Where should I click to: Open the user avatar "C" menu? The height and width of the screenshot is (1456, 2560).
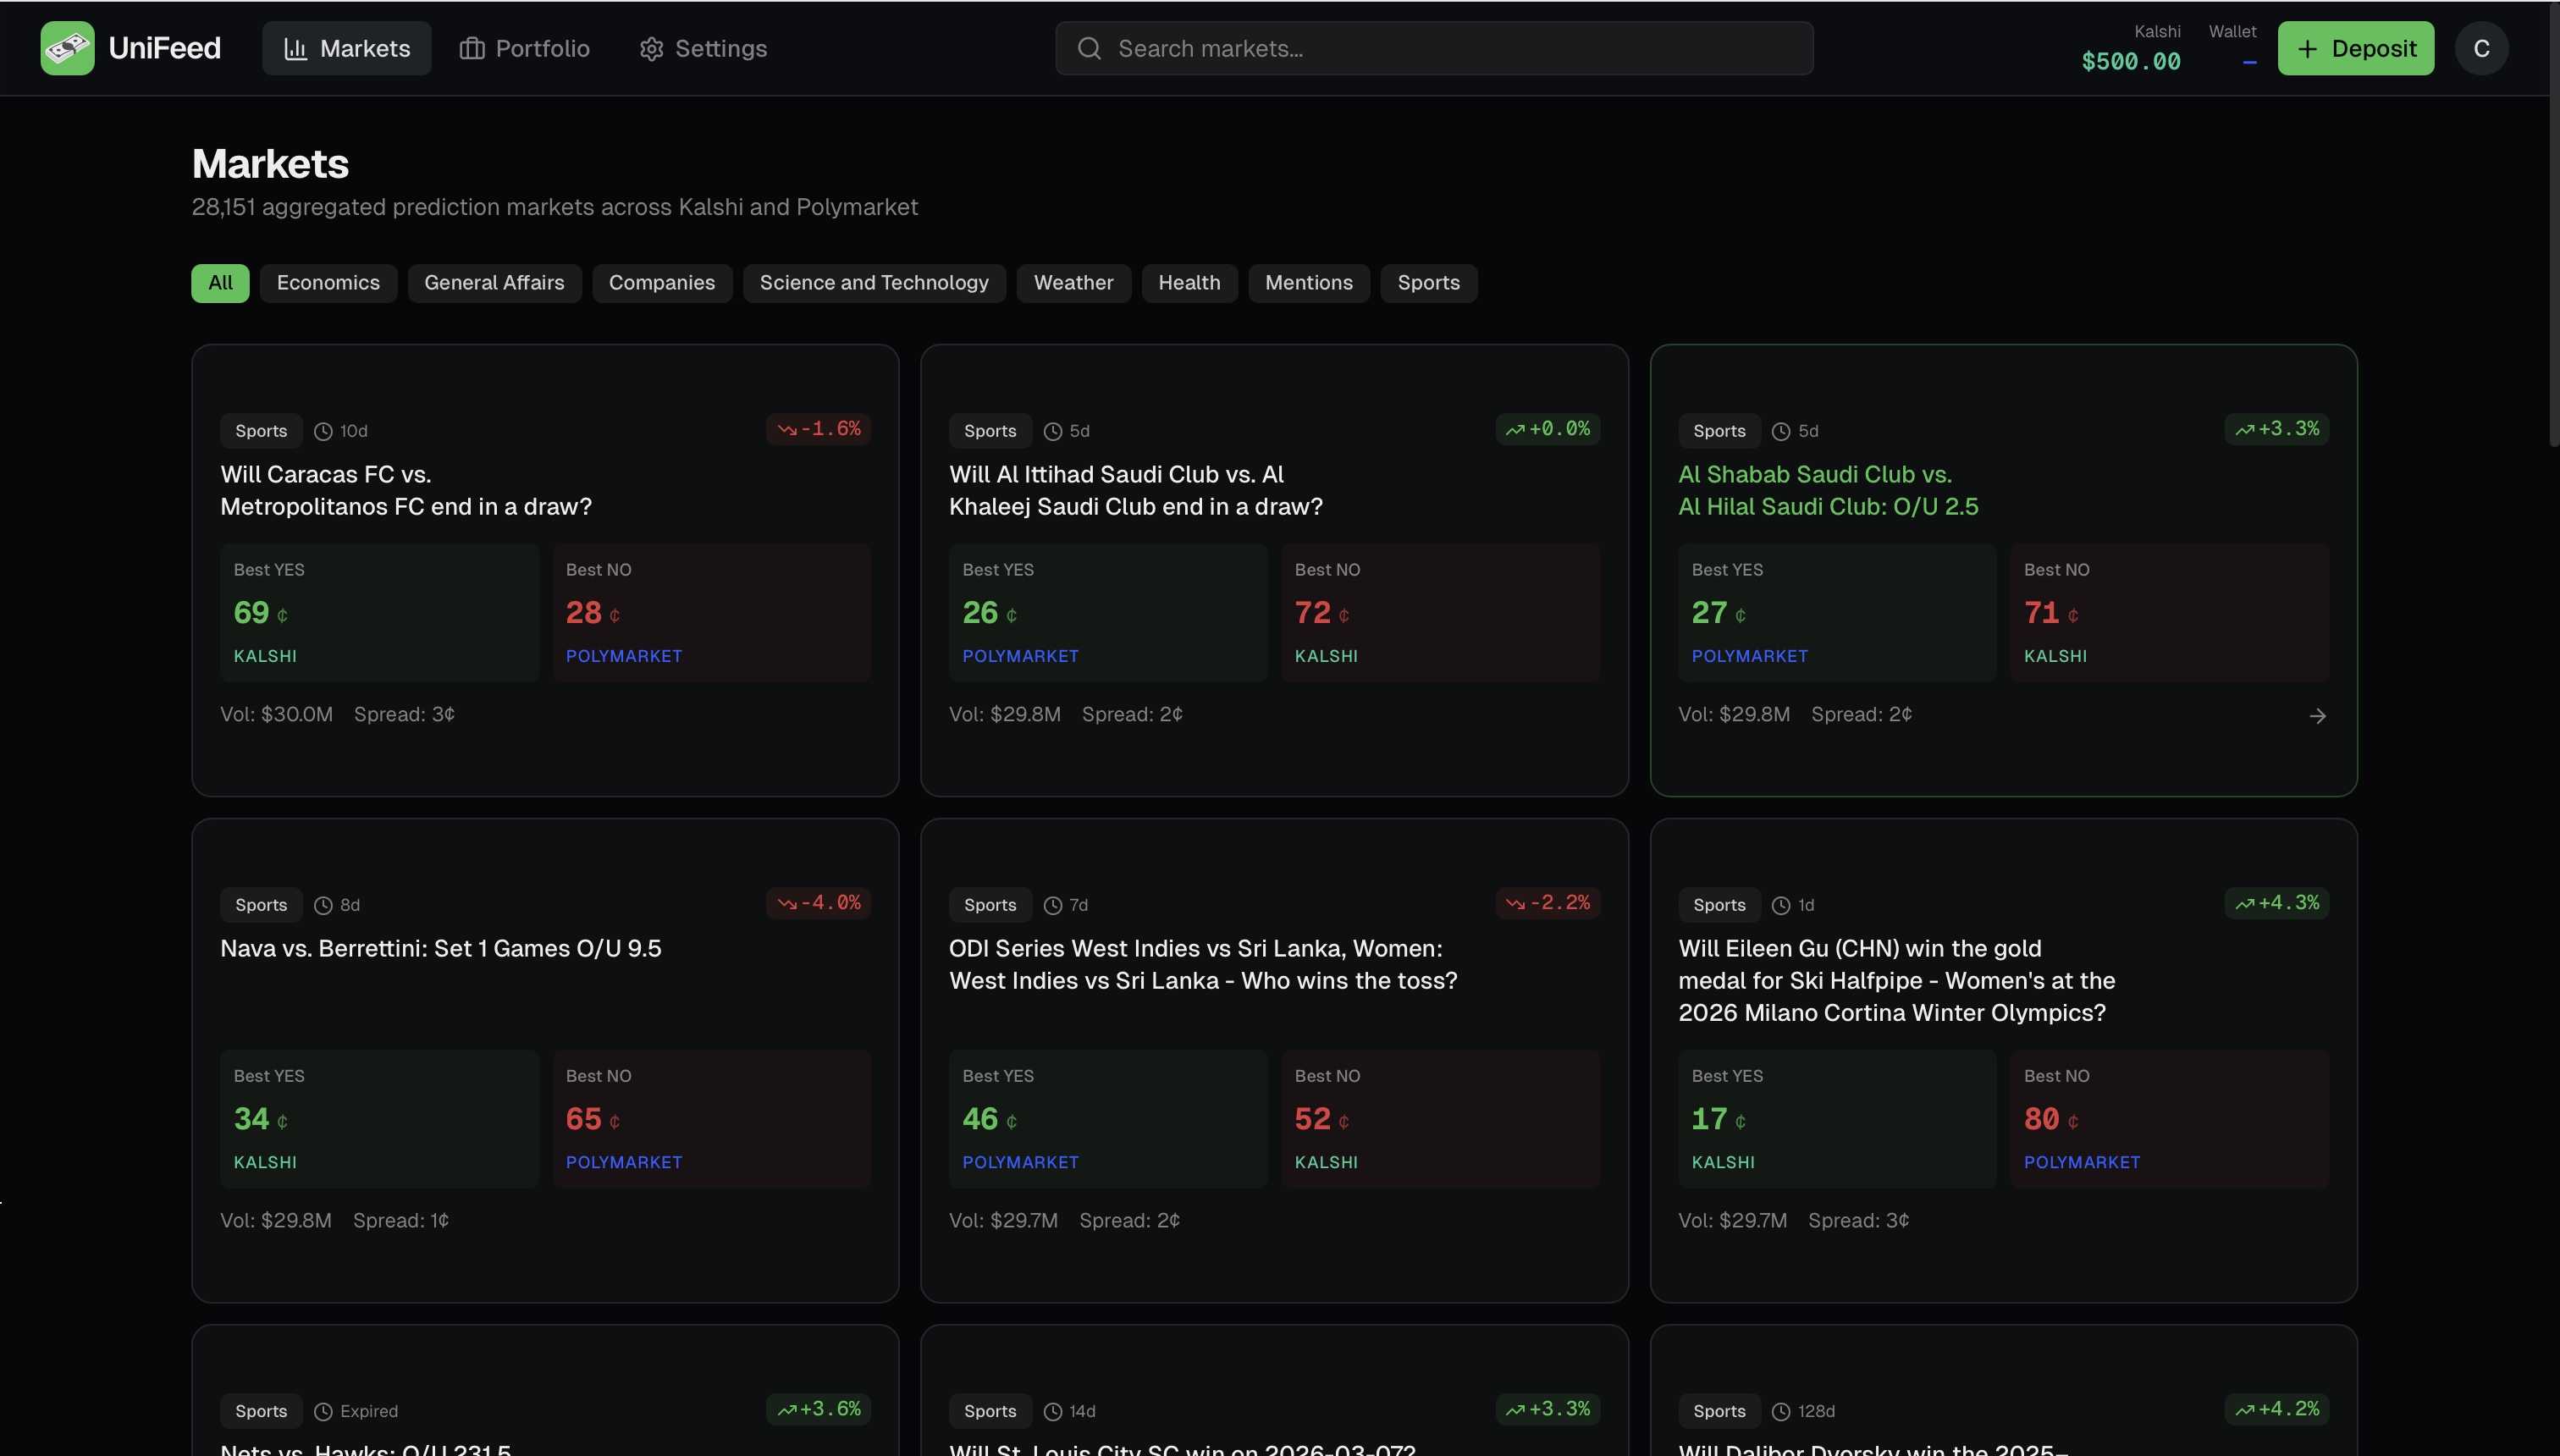[2480, 48]
